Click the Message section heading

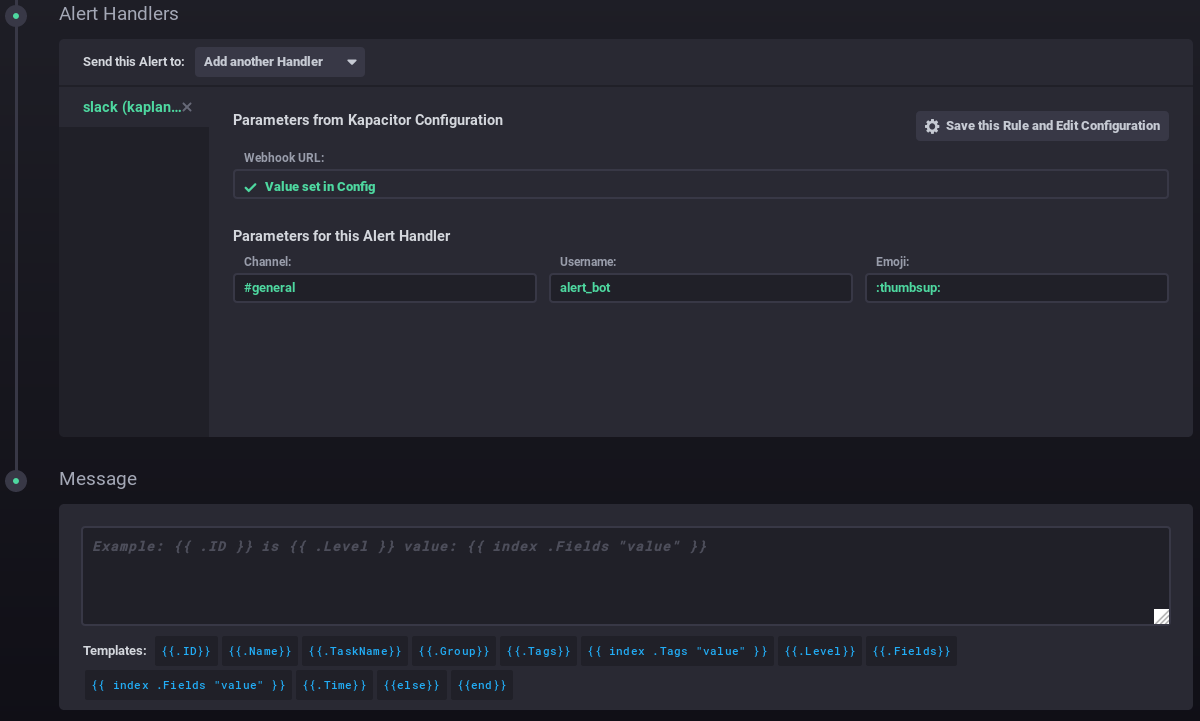tap(98, 479)
